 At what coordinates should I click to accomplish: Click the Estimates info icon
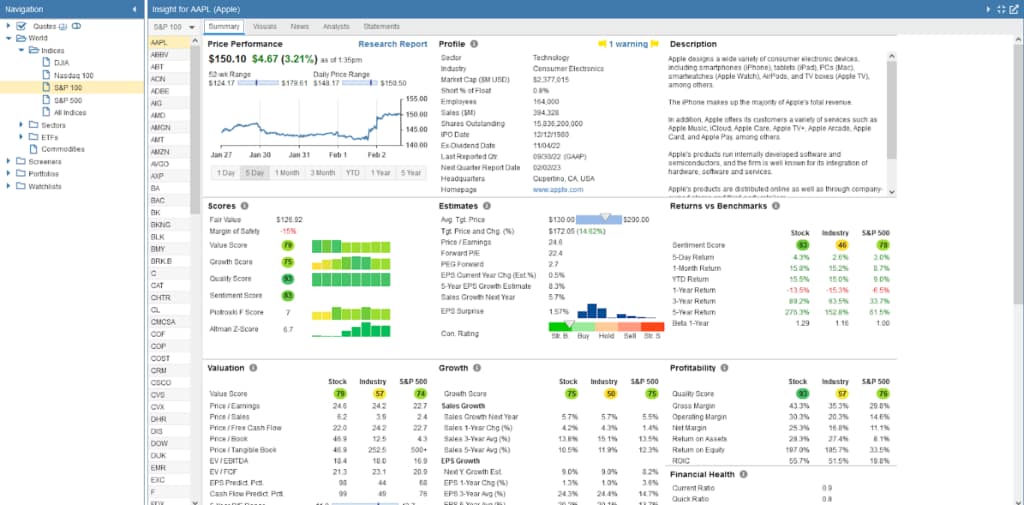[x=487, y=206]
